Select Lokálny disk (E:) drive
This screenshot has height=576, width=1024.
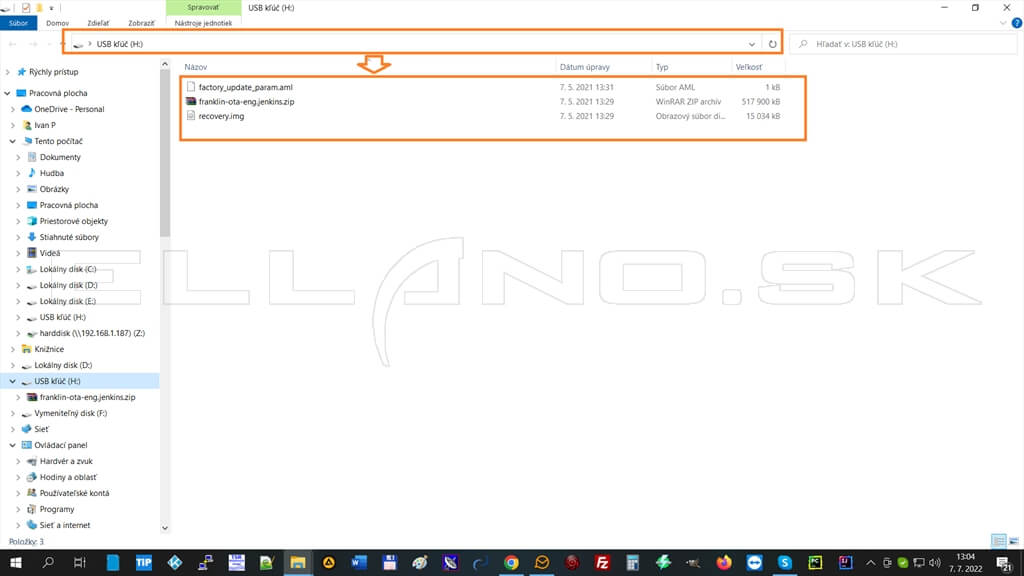tap(68, 301)
